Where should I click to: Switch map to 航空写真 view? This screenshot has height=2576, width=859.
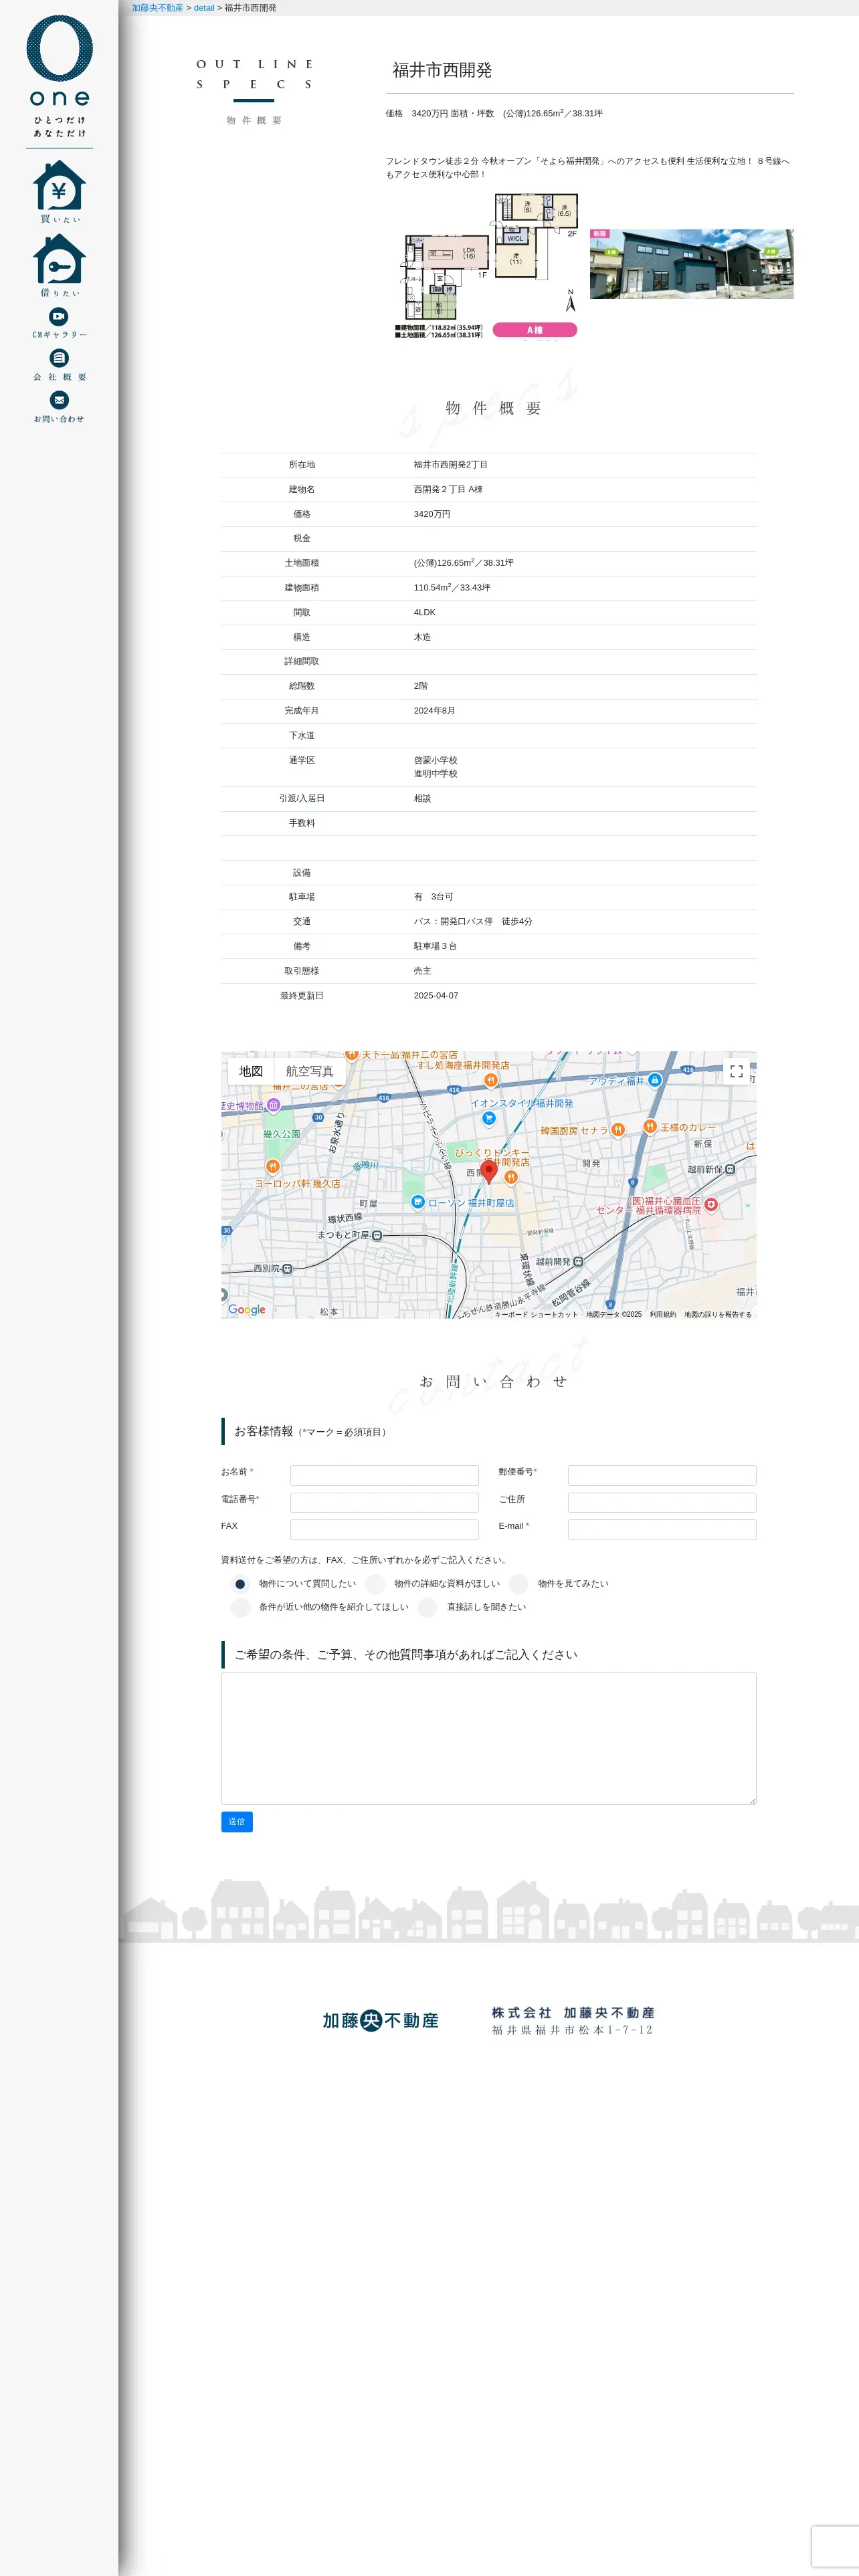[x=310, y=1071]
